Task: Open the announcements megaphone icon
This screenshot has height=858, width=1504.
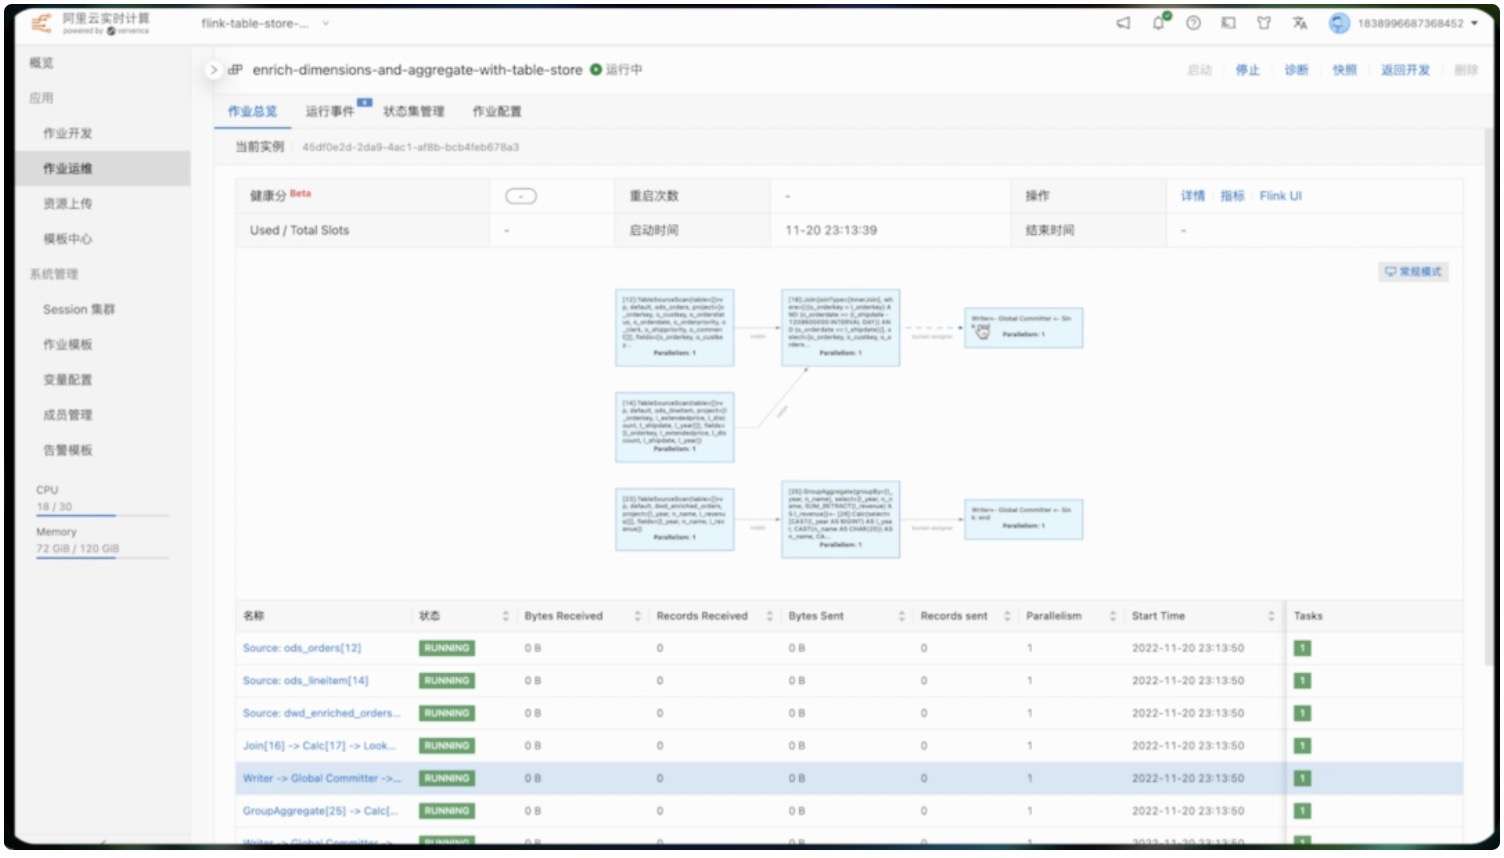Action: pos(1123,23)
